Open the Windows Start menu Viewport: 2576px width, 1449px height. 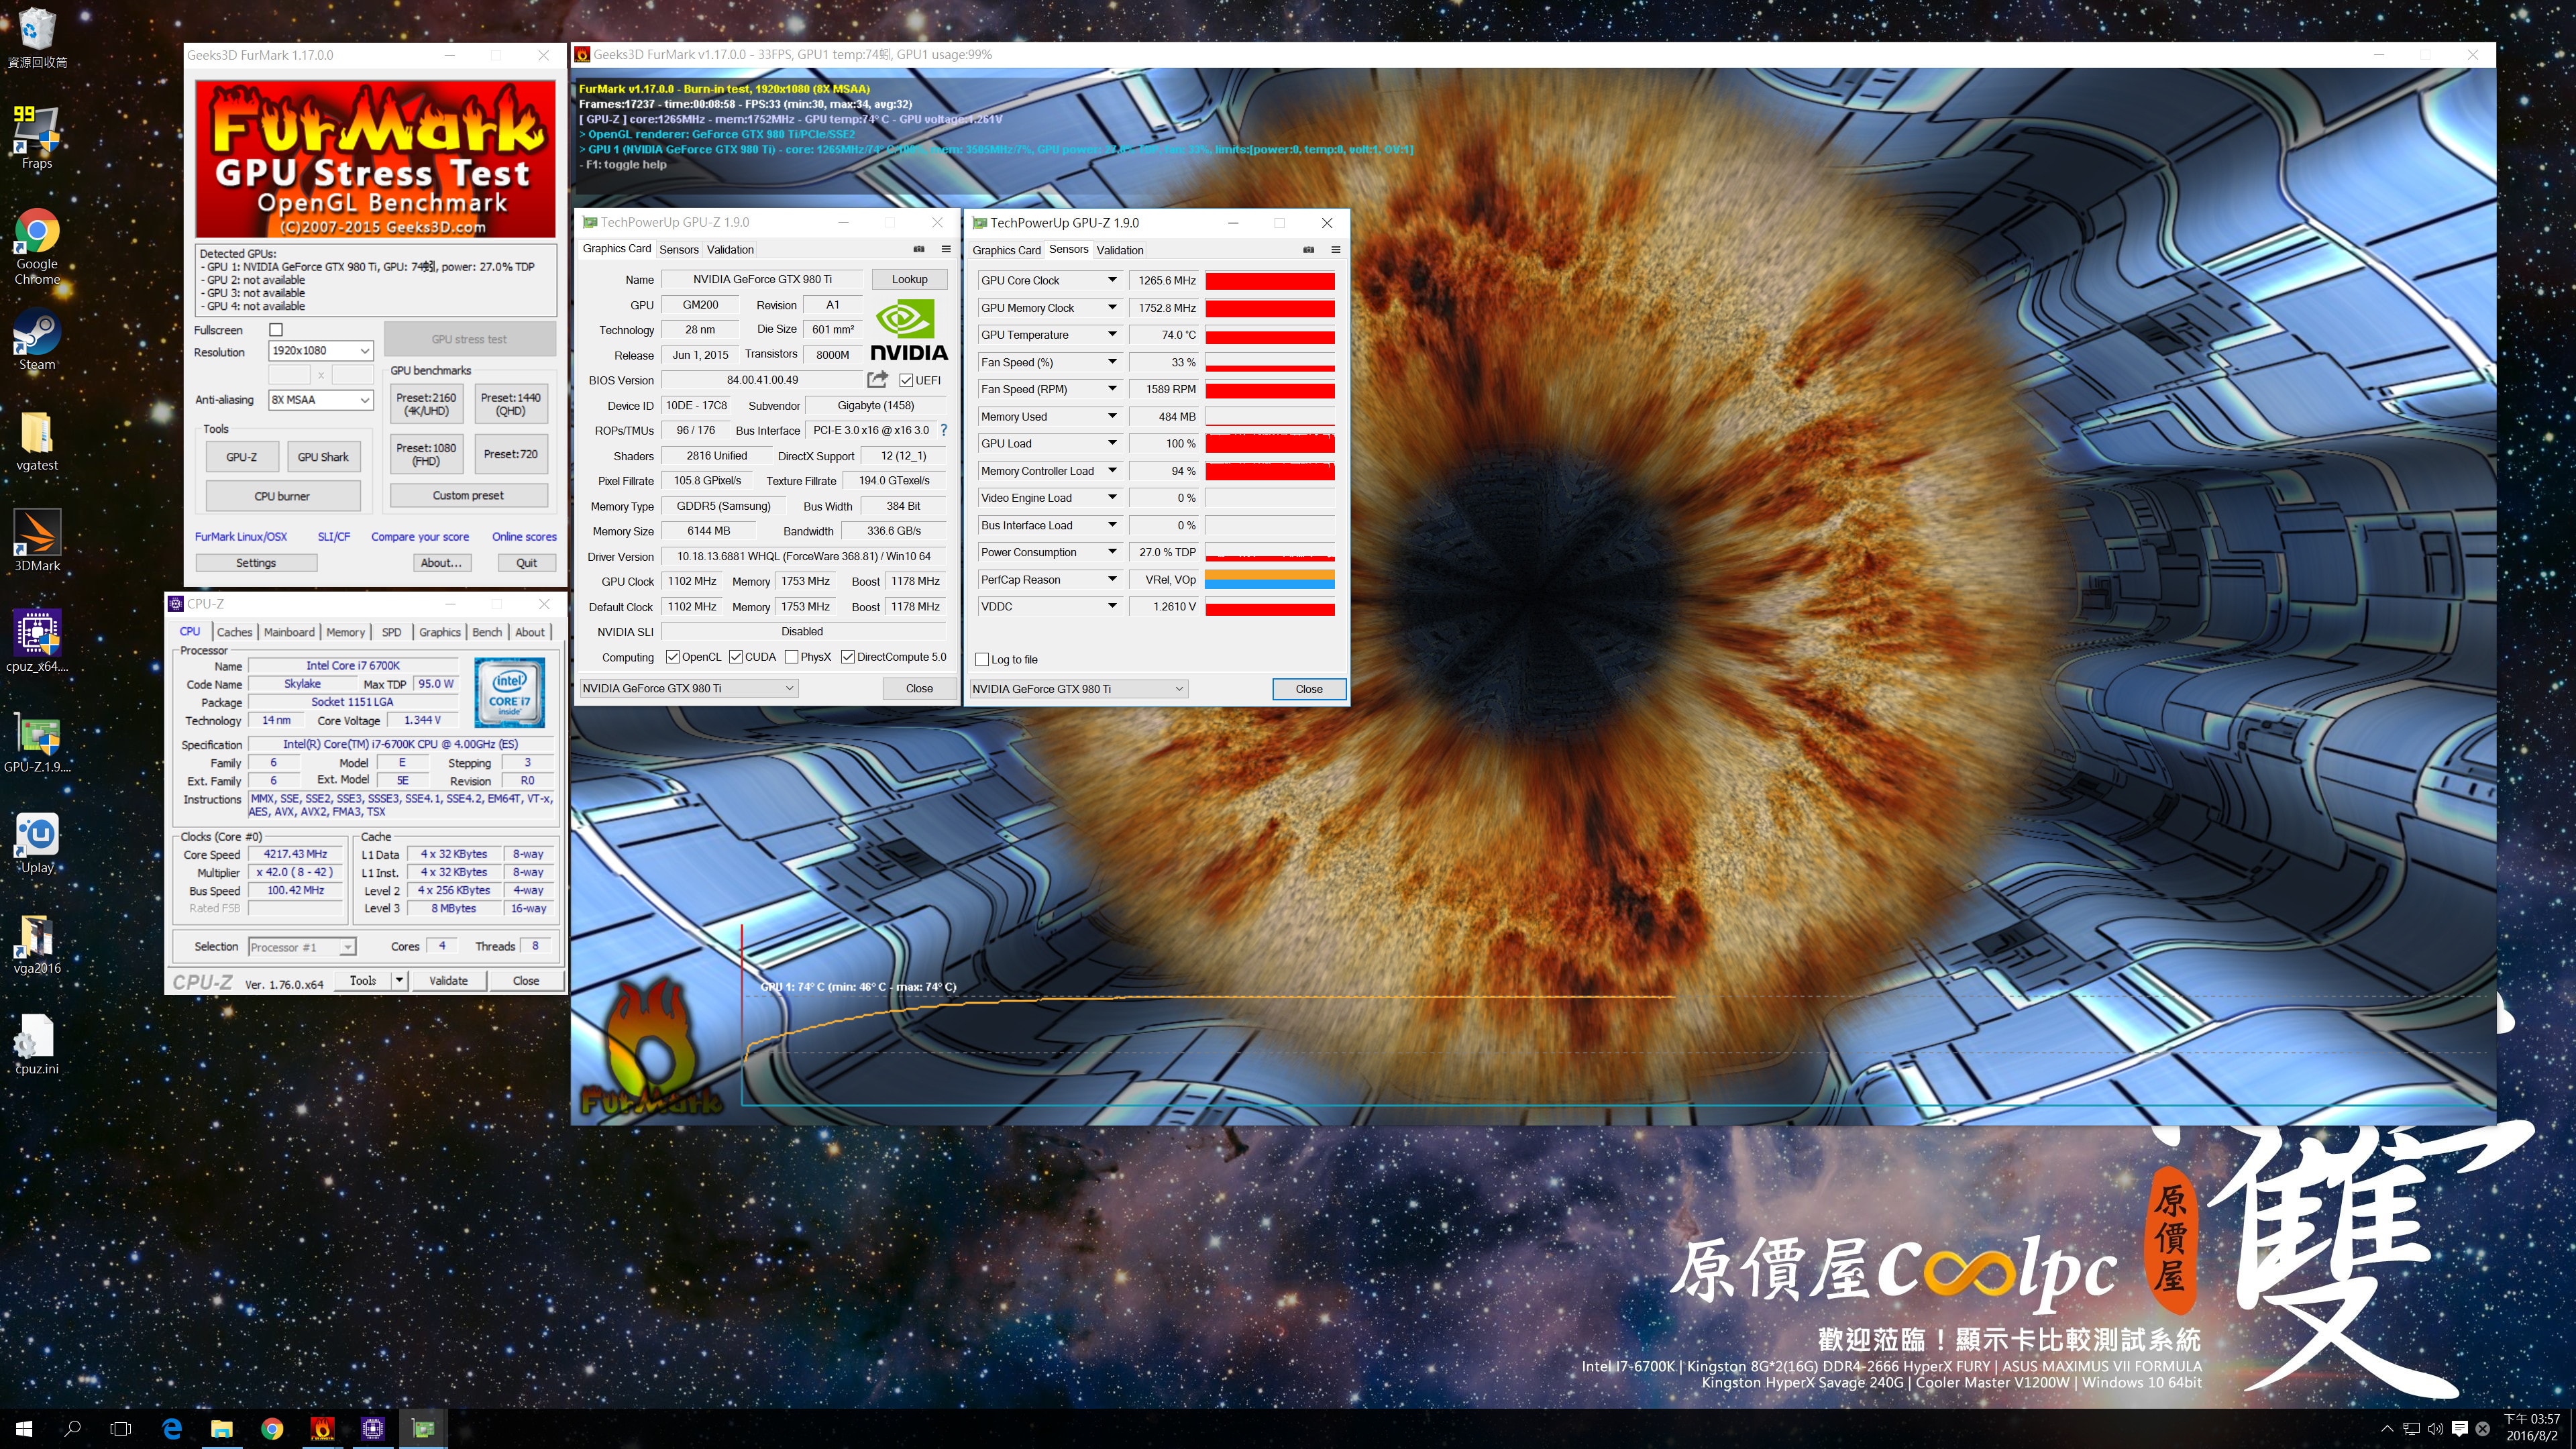[x=24, y=1429]
